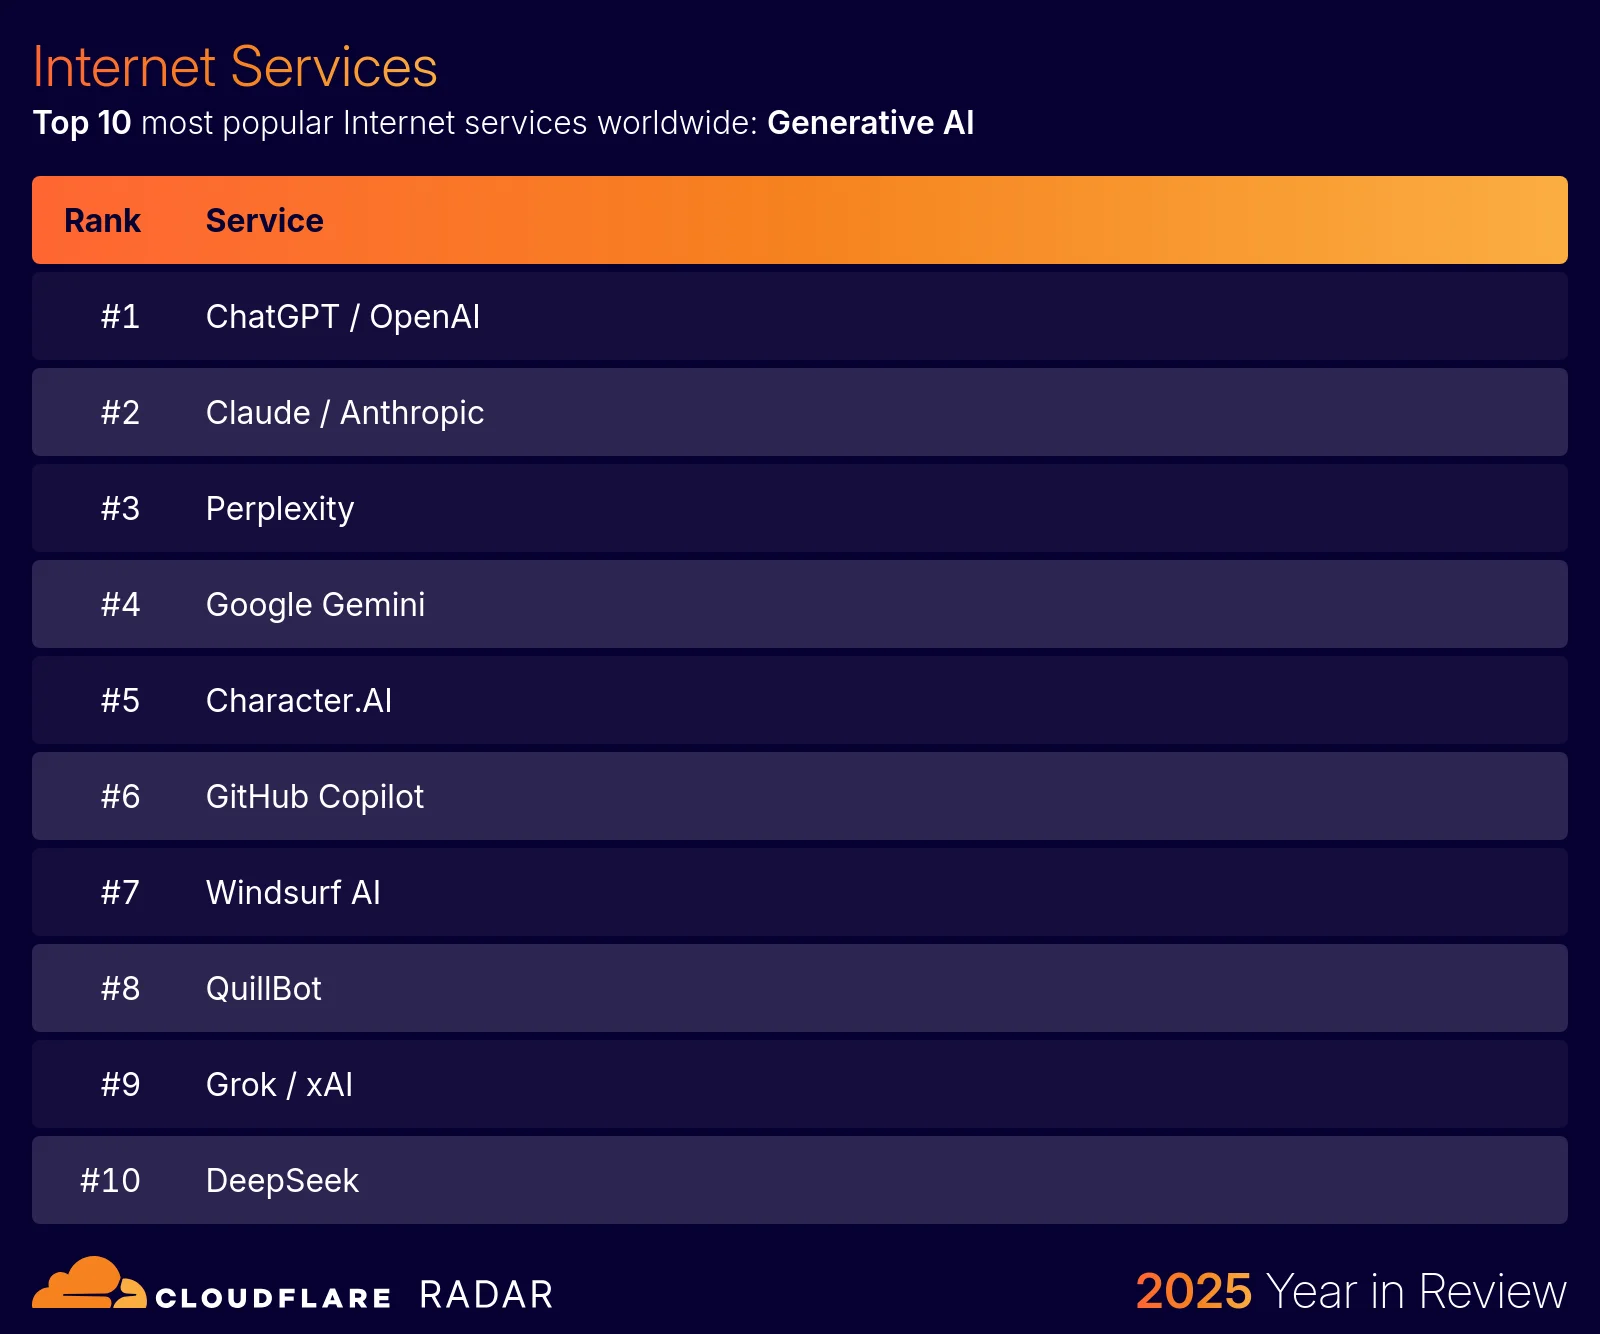
Task: Select the Claude / Anthropic entry
Action: 345,412
